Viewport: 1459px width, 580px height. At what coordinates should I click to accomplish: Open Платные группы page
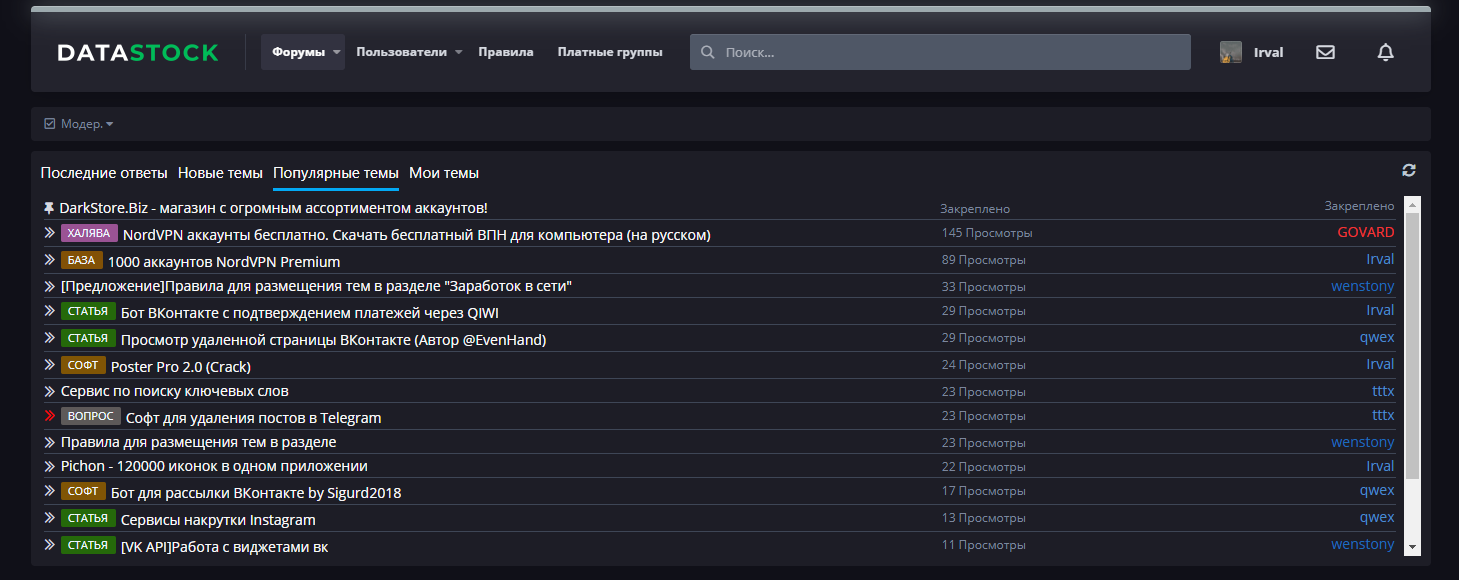coord(610,52)
